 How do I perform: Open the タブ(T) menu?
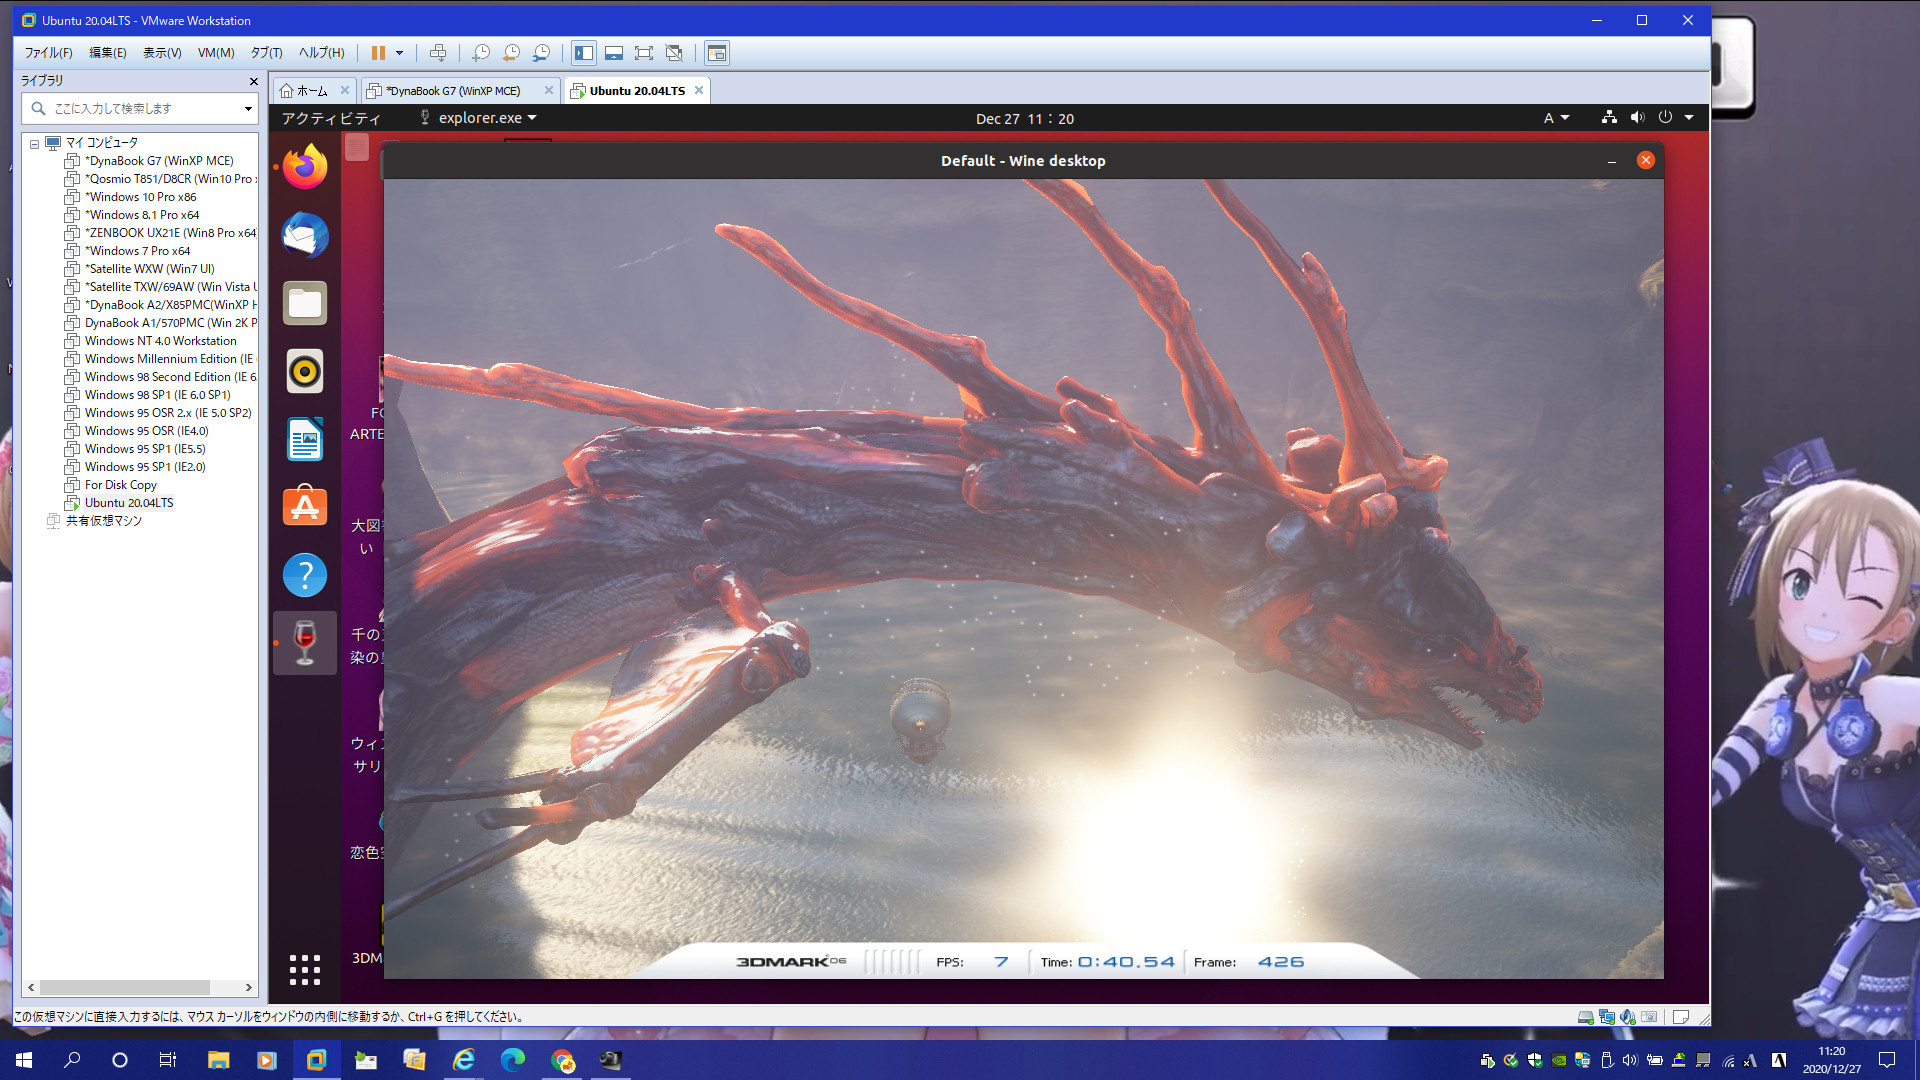tap(266, 53)
